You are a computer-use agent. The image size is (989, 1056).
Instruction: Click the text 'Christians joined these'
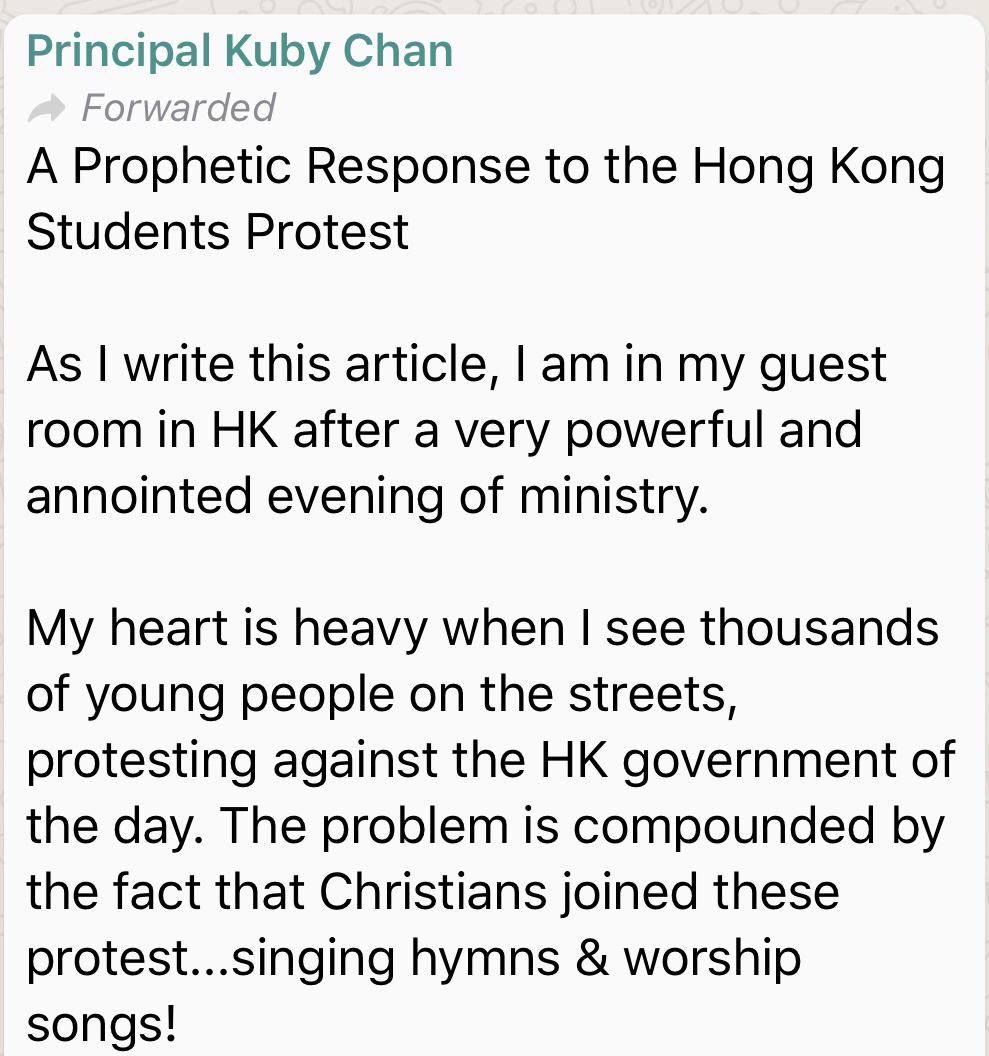[579, 892]
